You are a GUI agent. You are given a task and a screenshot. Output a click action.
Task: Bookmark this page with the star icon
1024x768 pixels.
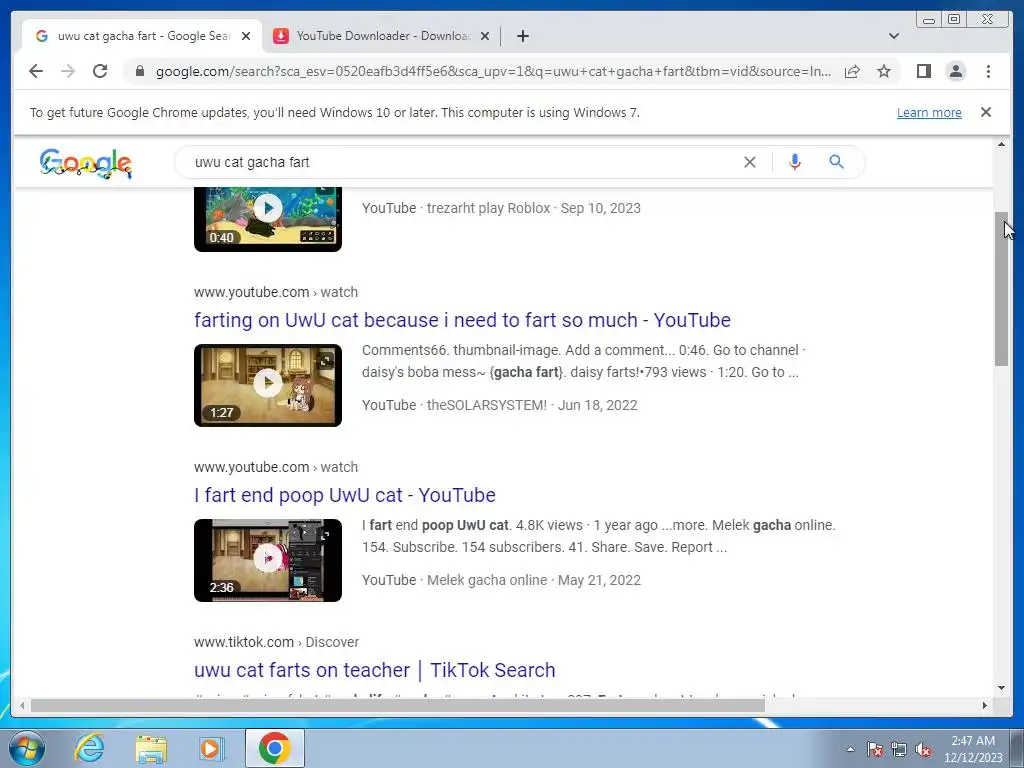(884, 71)
